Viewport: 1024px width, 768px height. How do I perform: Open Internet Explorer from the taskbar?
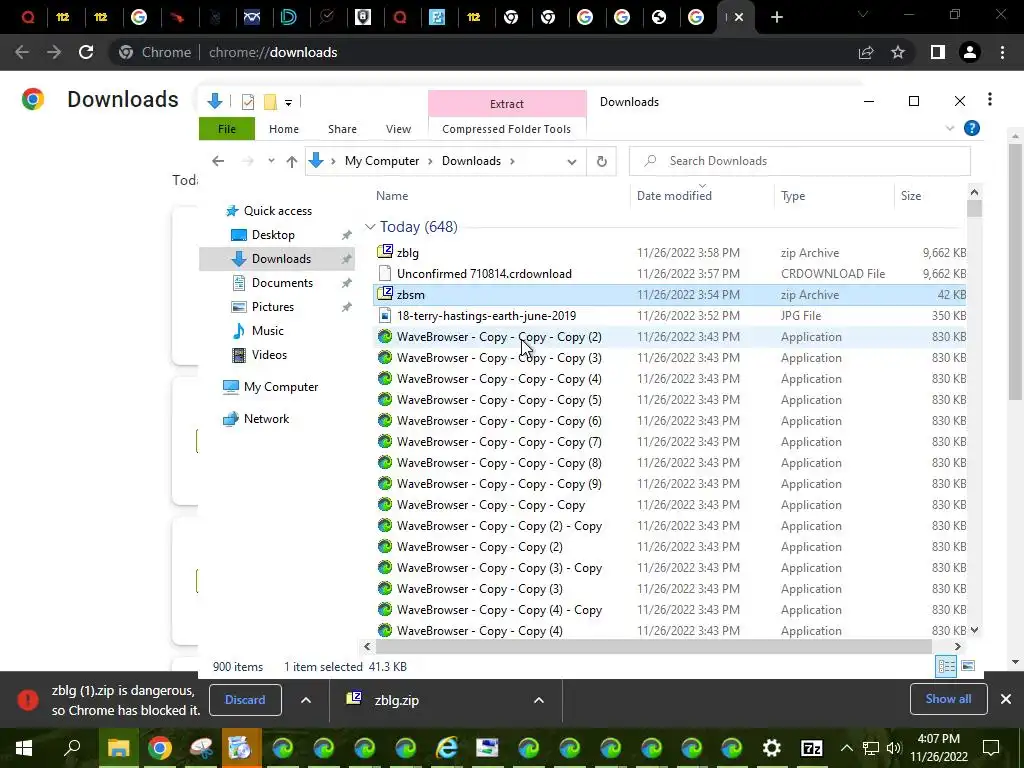click(x=447, y=748)
